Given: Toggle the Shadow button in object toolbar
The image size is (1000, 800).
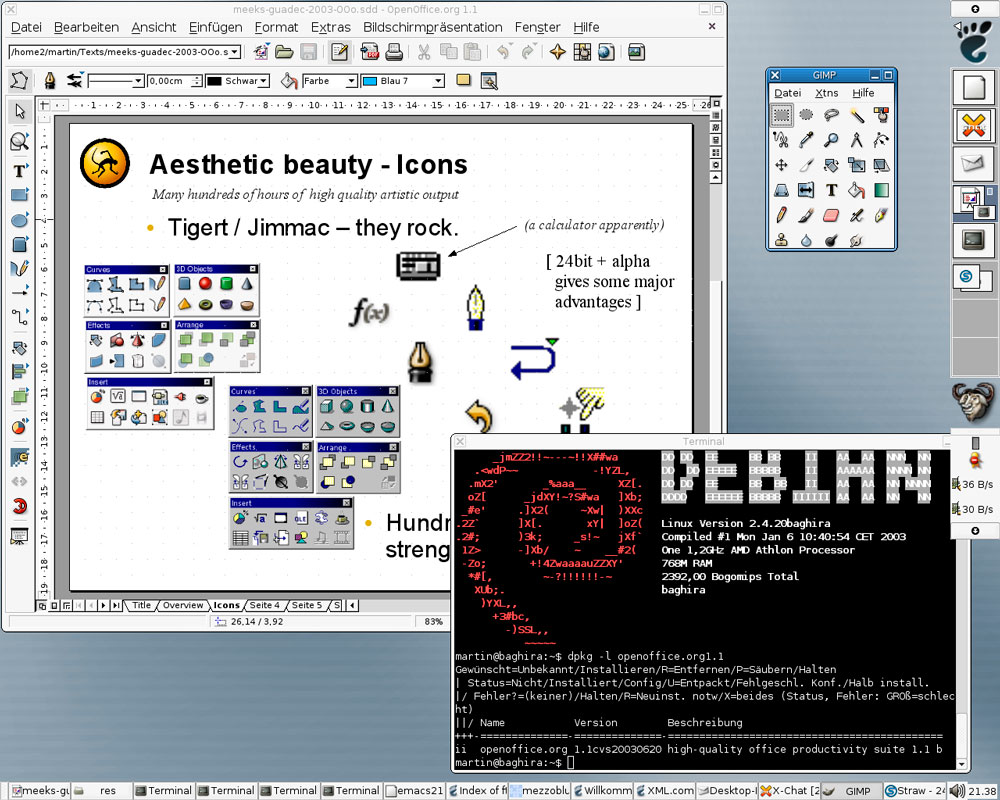Looking at the screenshot, I should (463, 81).
